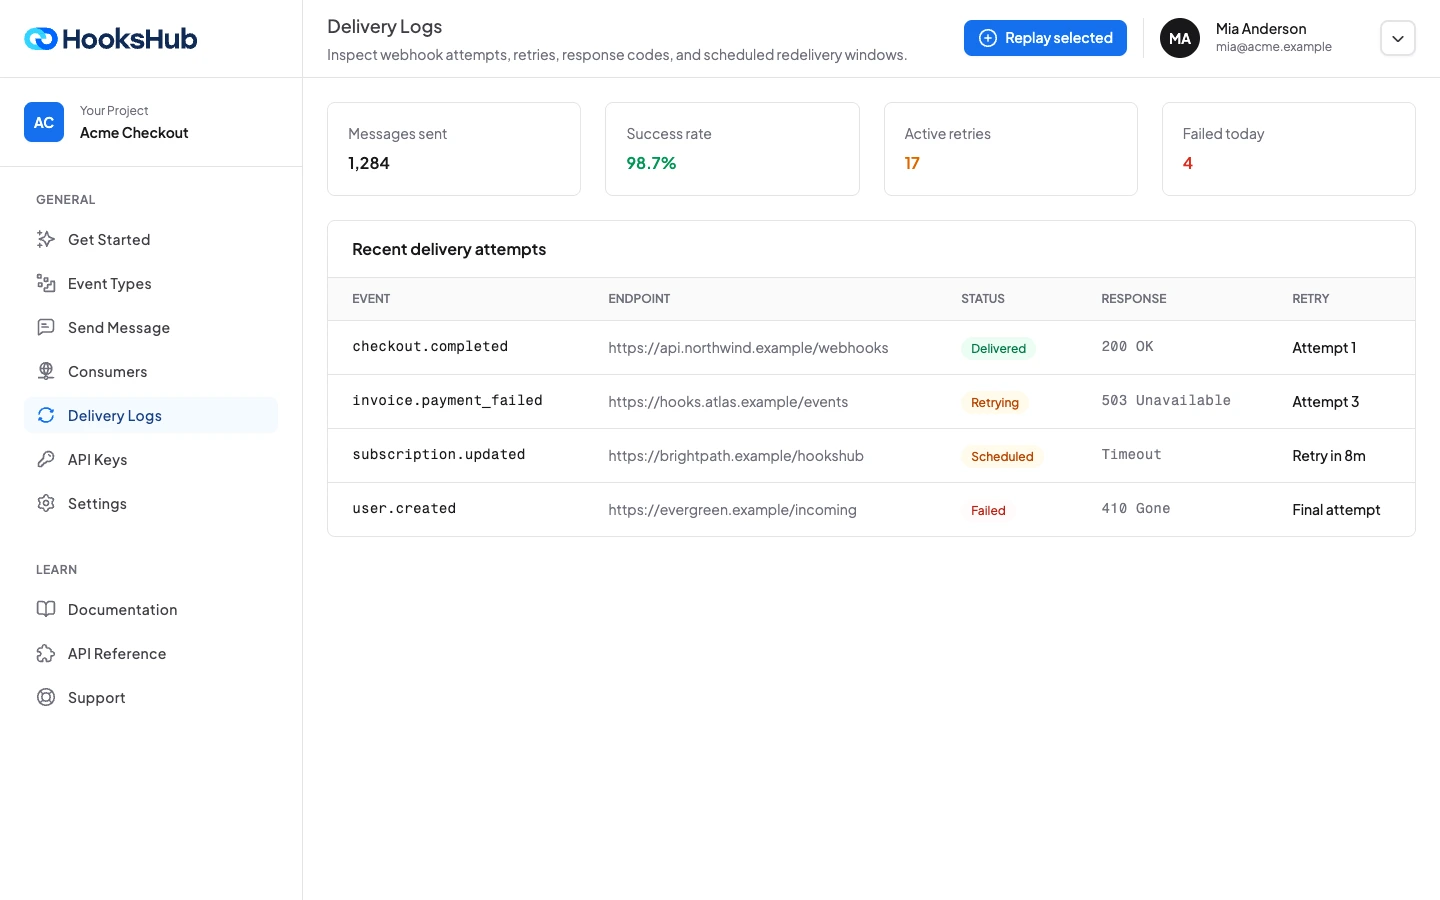
Task: Select Delivery Logs in sidebar
Action: pyautogui.click(x=151, y=415)
